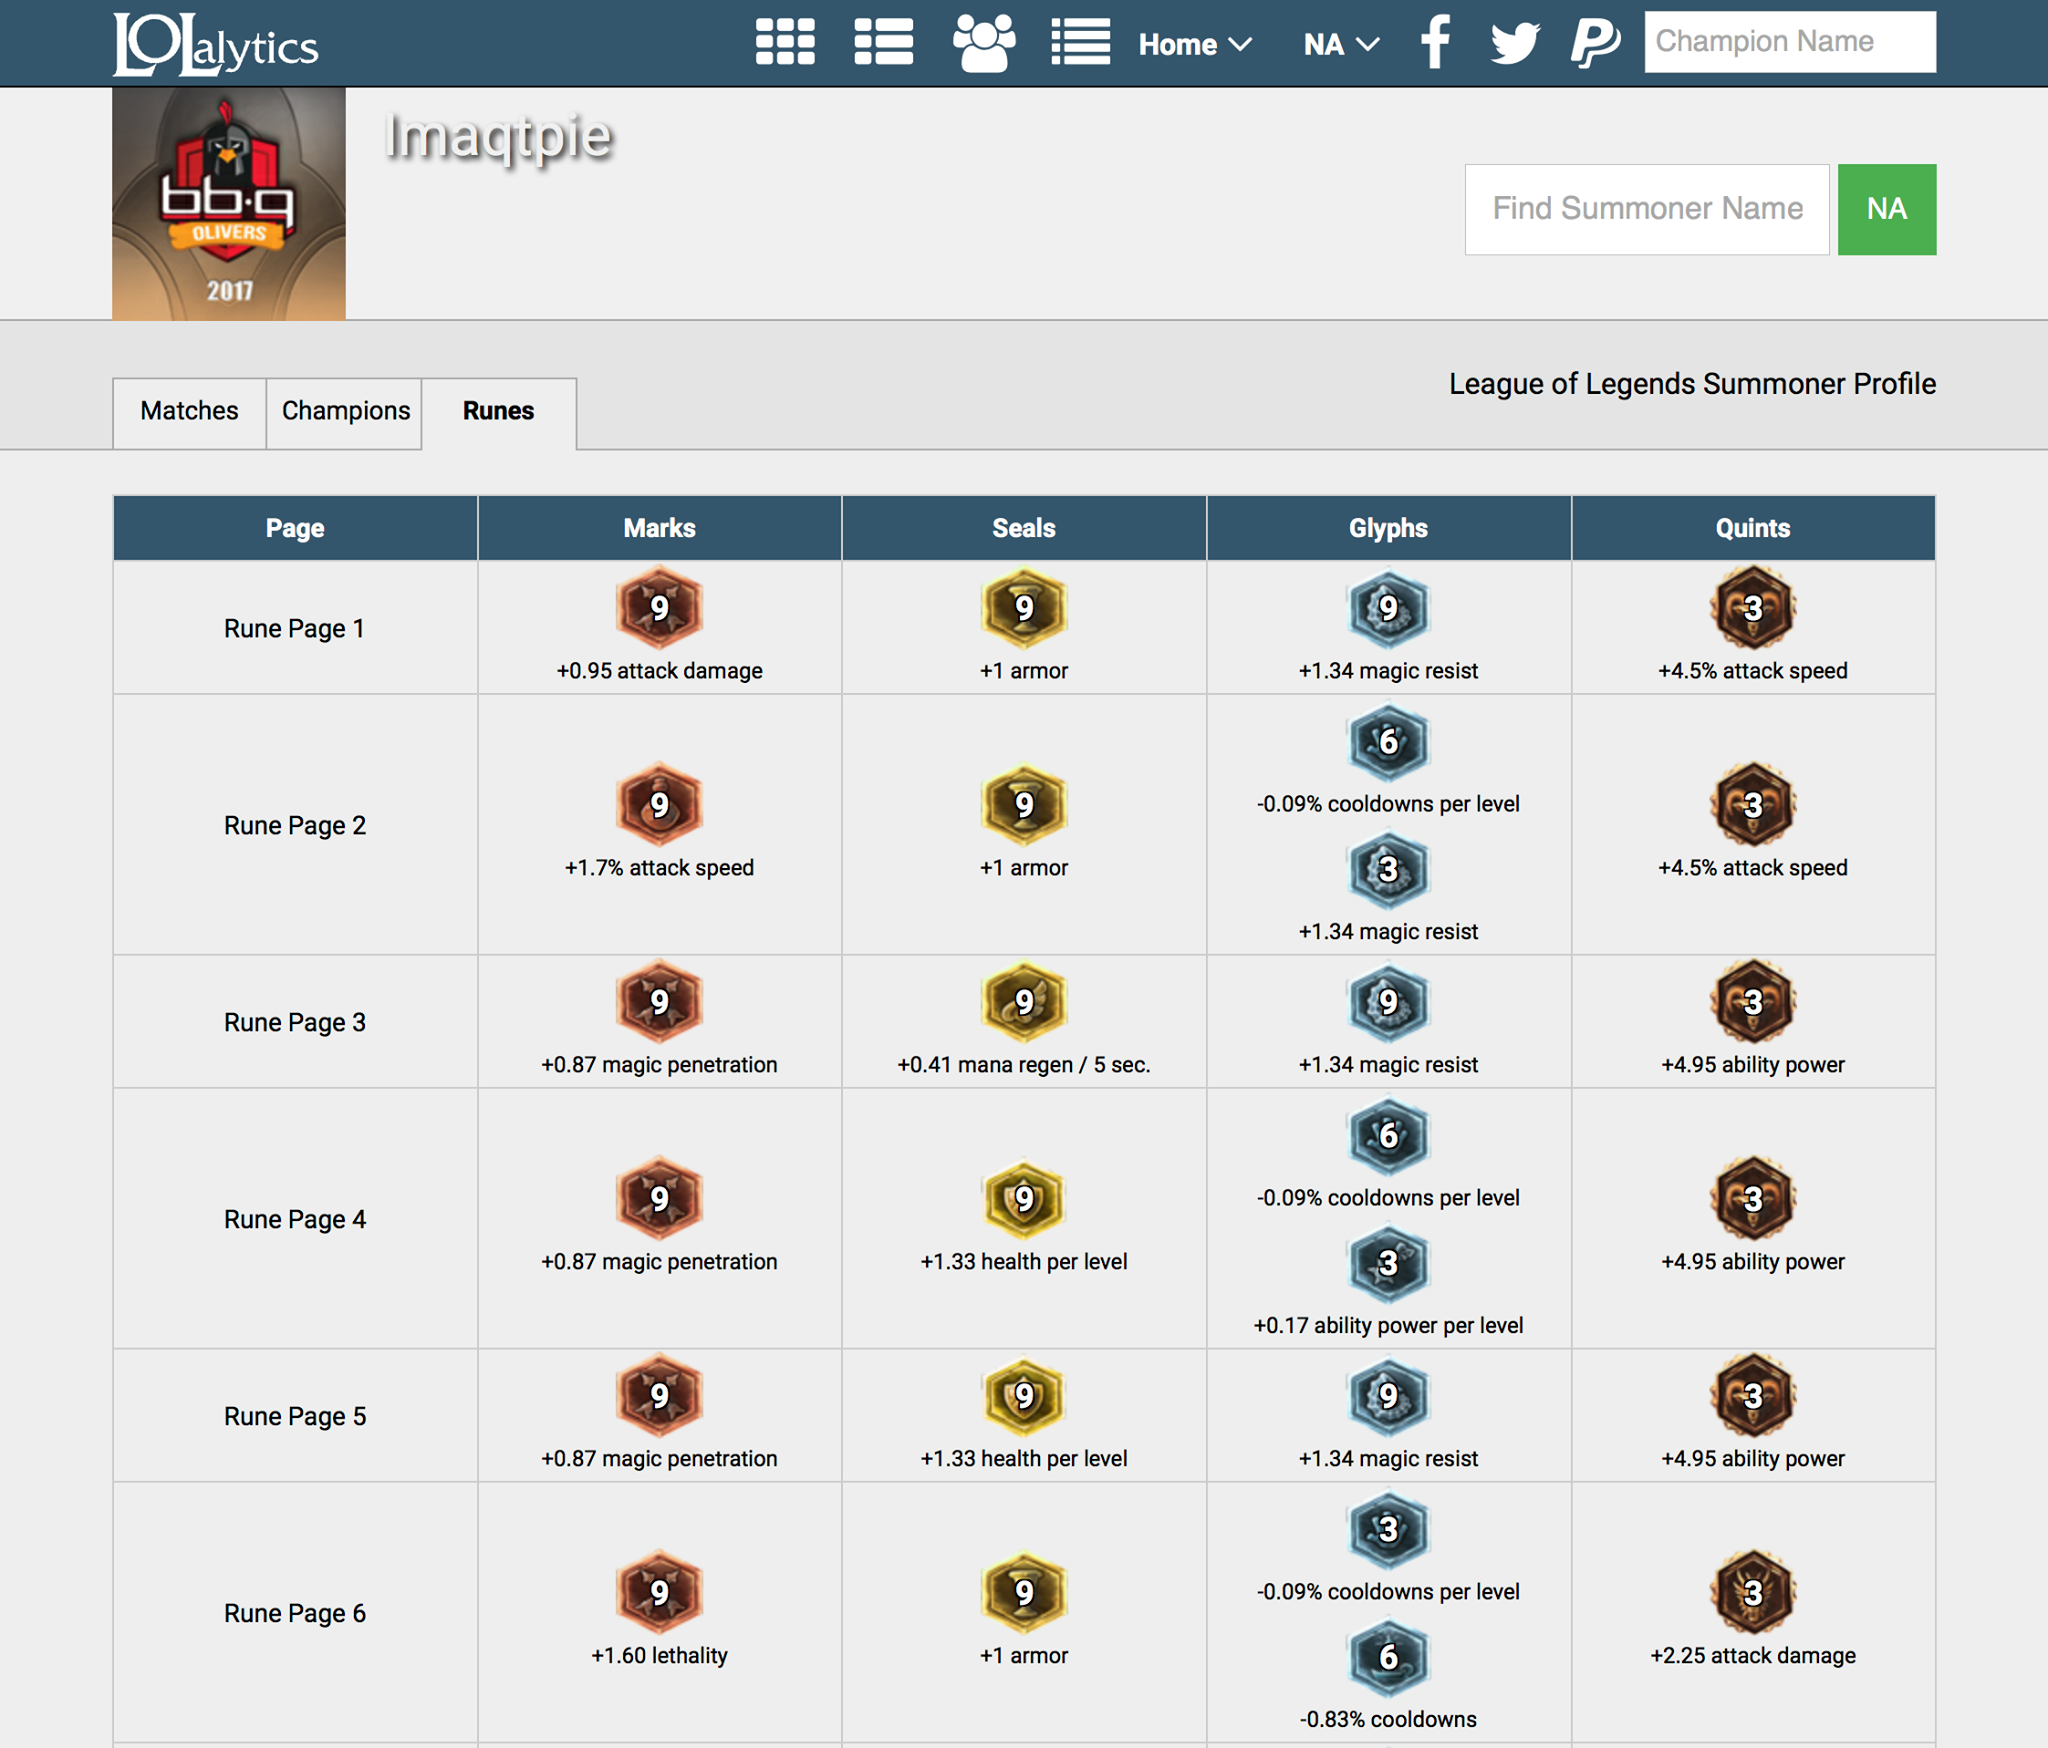Click Rune Page 4 health per level seal icon
This screenshot has height=1748, width=2048.
point(1024,1198)
